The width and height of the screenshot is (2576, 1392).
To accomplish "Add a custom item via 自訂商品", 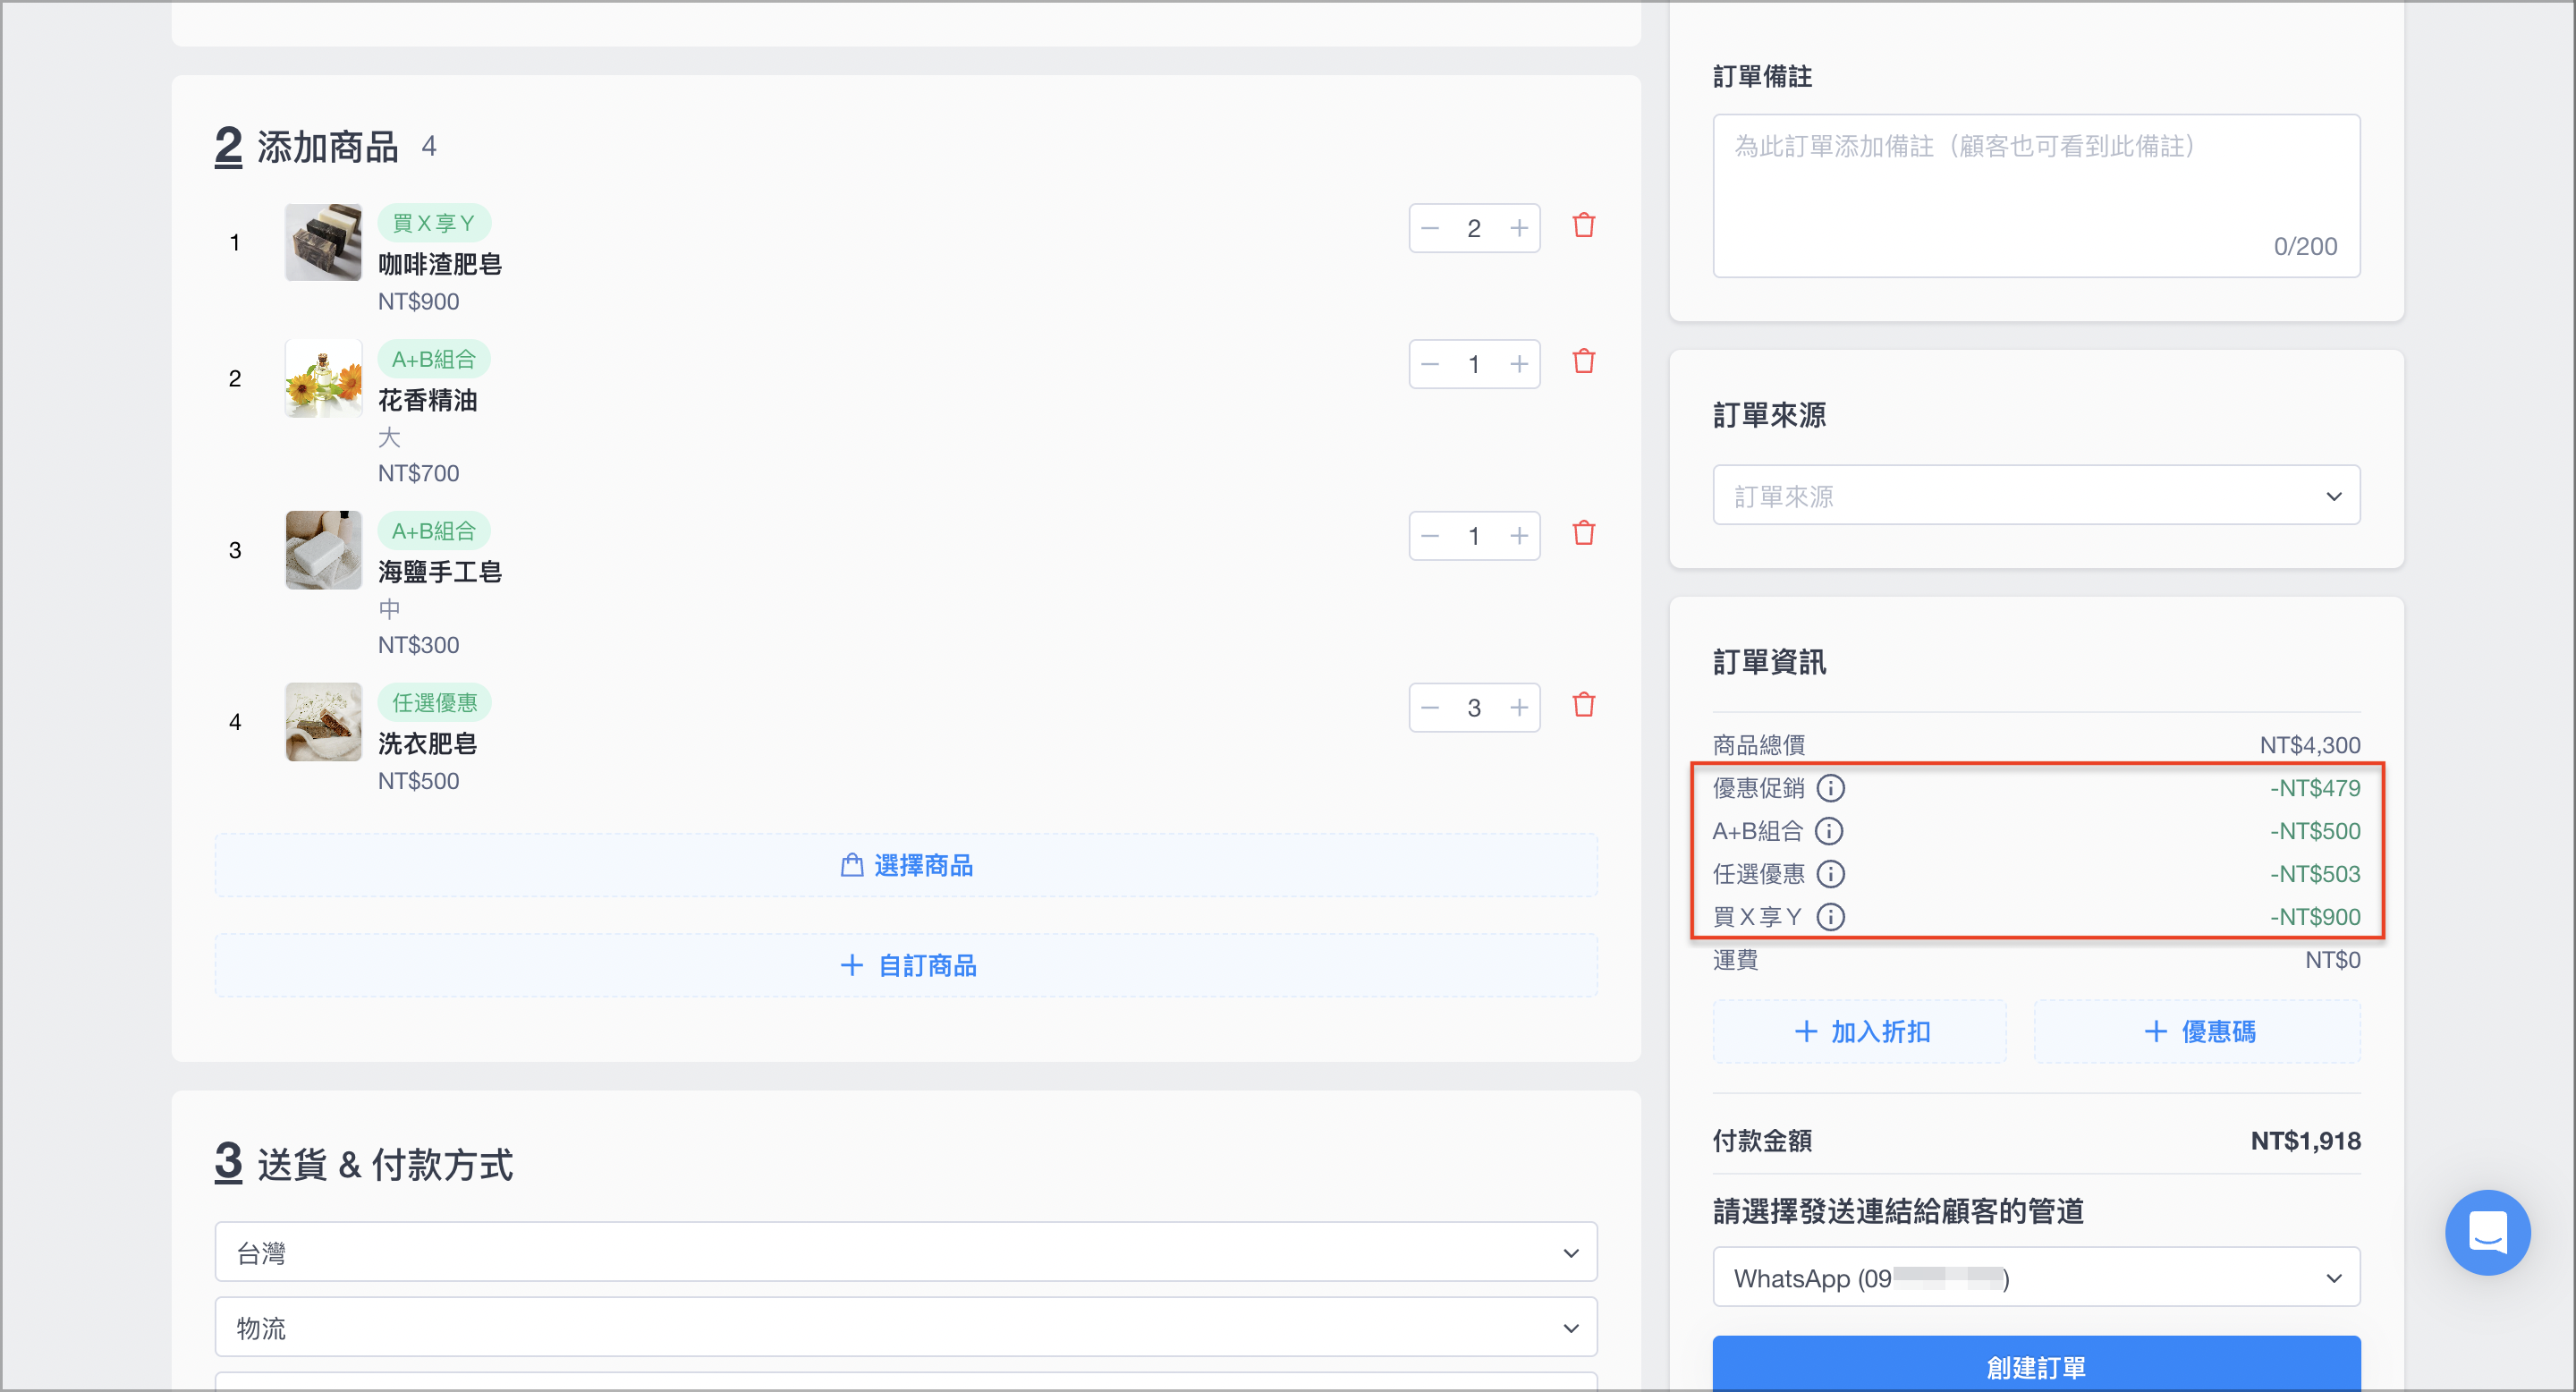I will (x=906, y=966).
